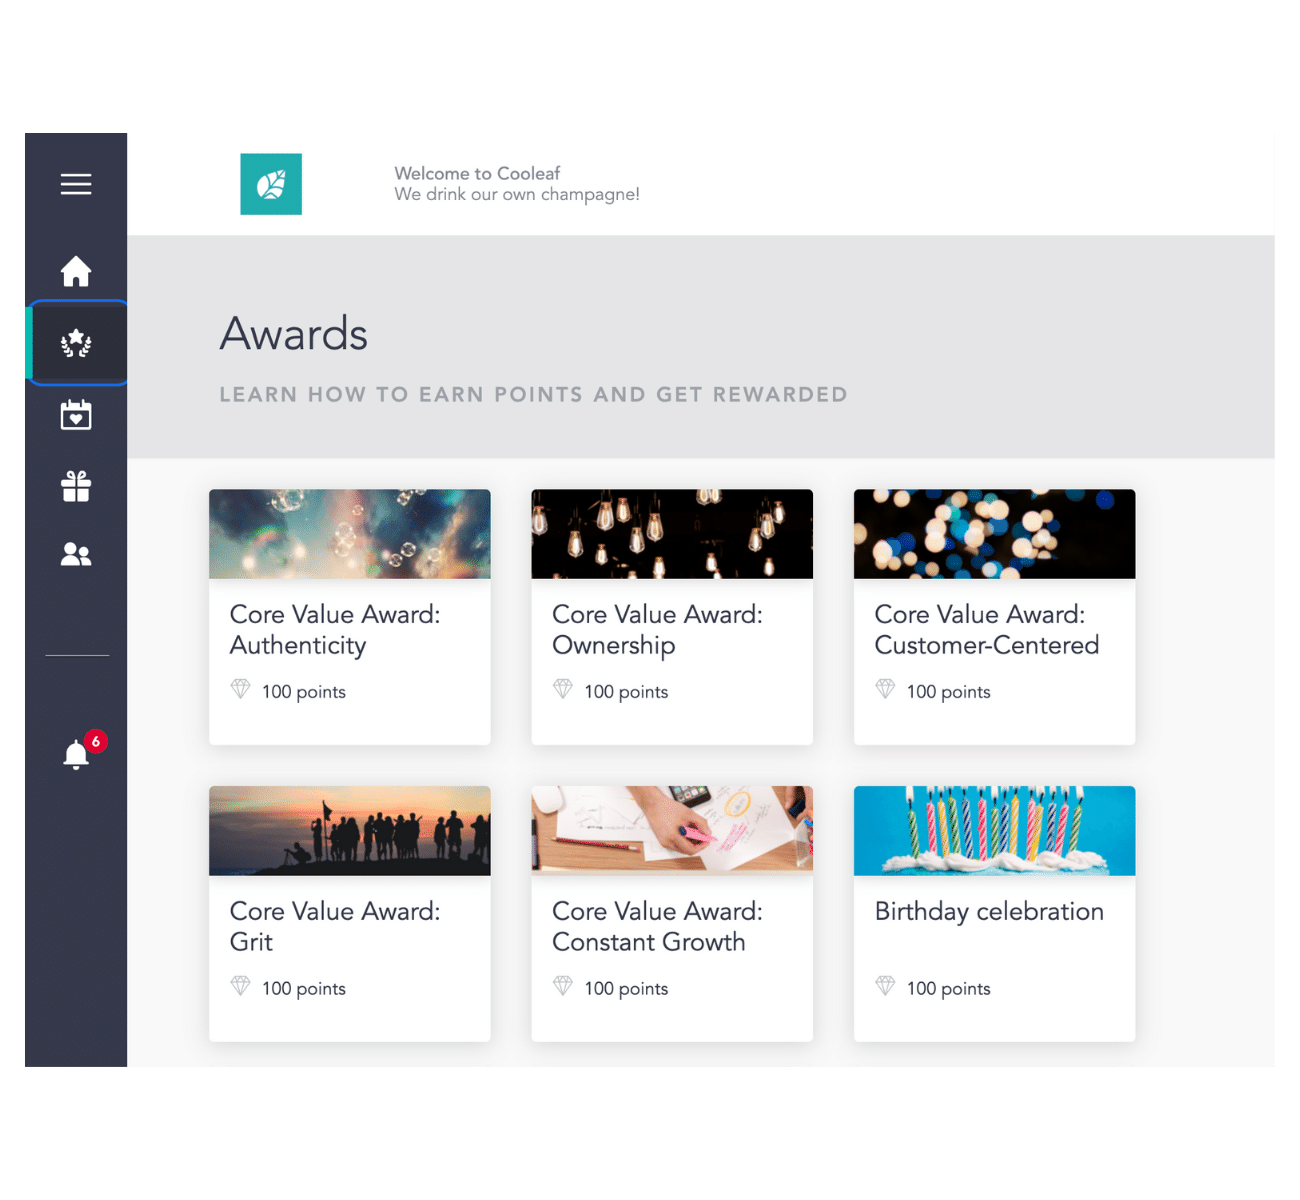
Task: Open the events calendar icon
Action: tap(76, 414)
